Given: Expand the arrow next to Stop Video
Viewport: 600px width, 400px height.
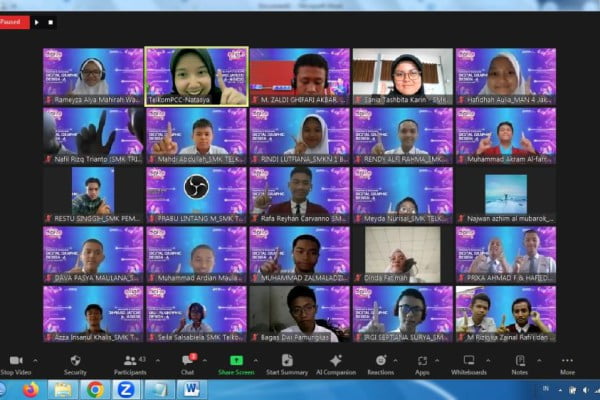Looking at the screenshot, I should click(36, 360).
